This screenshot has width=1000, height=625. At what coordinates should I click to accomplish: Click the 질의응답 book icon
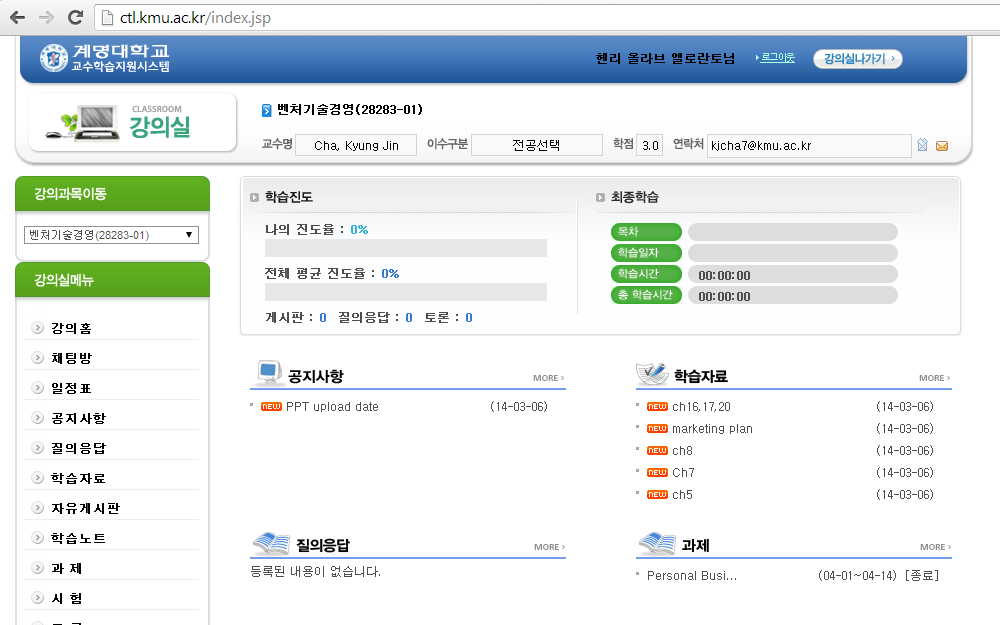coord(270,543)
